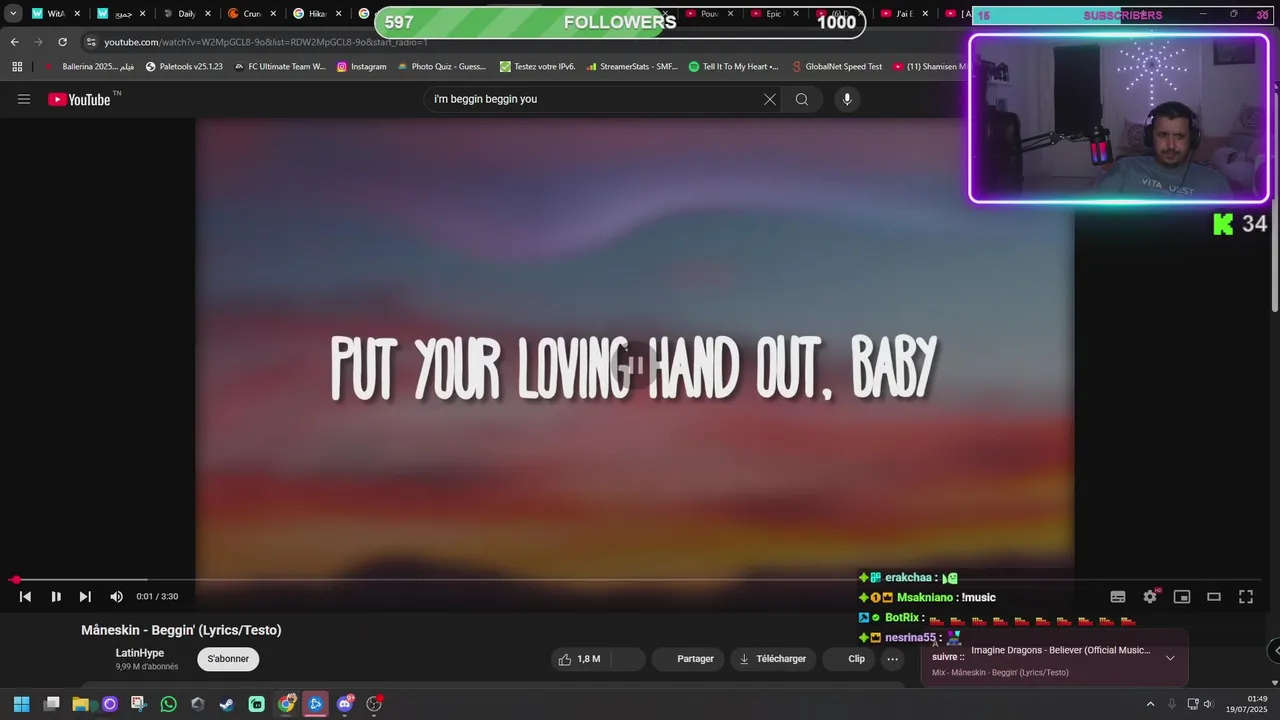Start voice search with the microphone
The width and height of the screenshot is (1280, 720).
[x=847, y=99]
